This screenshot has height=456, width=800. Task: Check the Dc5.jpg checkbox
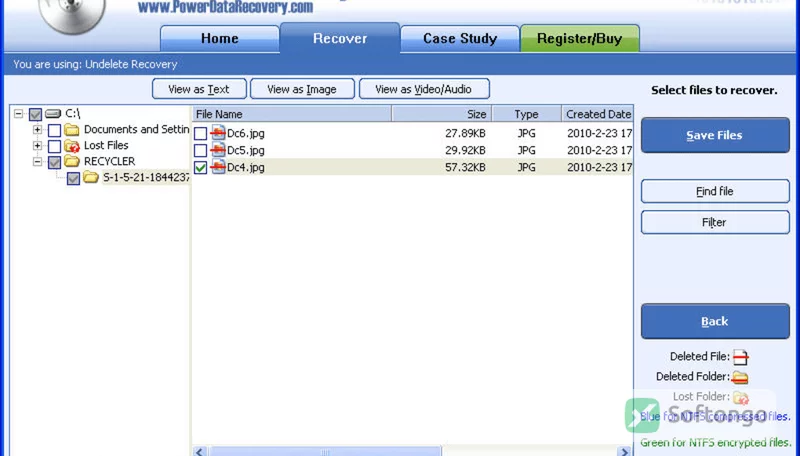pos(201,150)
